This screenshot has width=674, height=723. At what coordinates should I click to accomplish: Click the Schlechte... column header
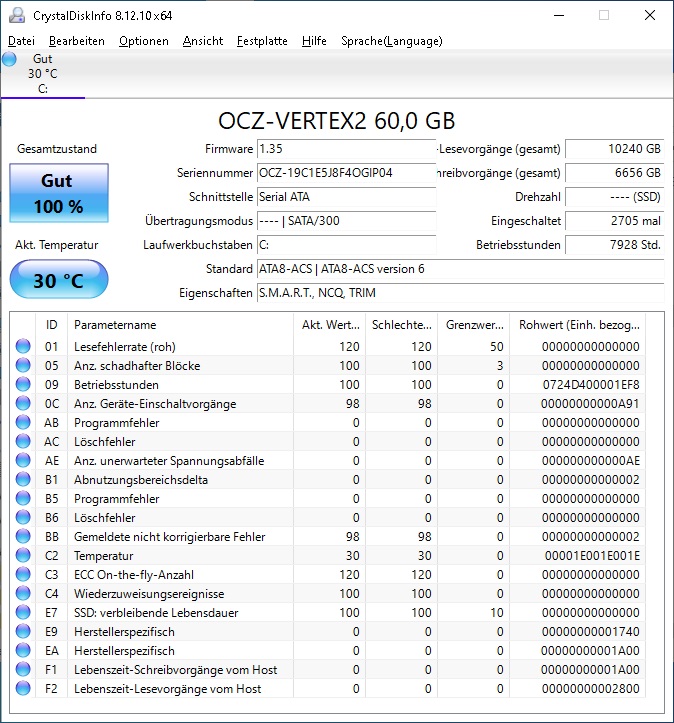click(401, 325)
